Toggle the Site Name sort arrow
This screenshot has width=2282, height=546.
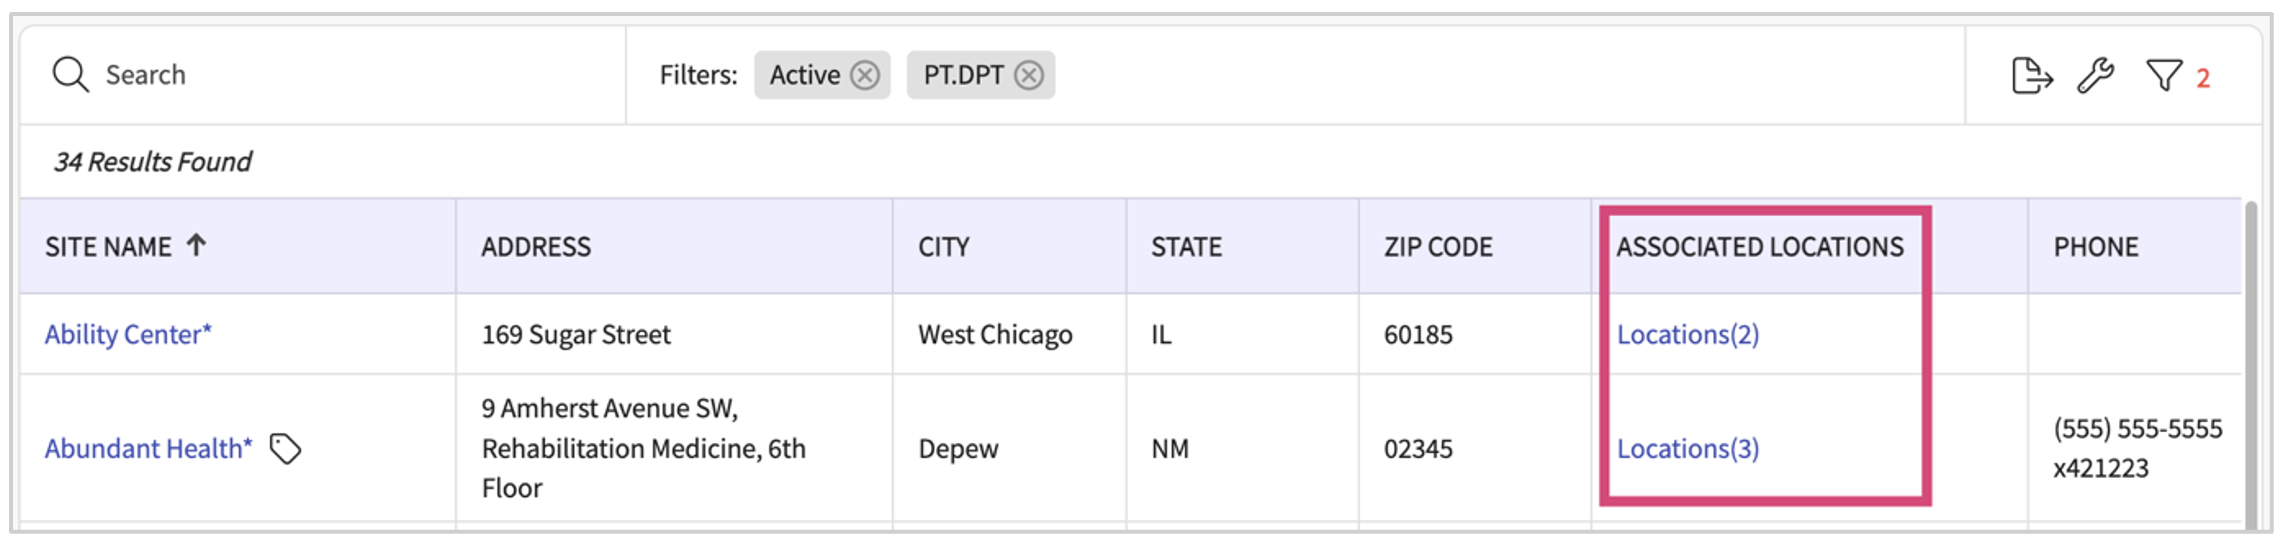click(x=197, y=245)
